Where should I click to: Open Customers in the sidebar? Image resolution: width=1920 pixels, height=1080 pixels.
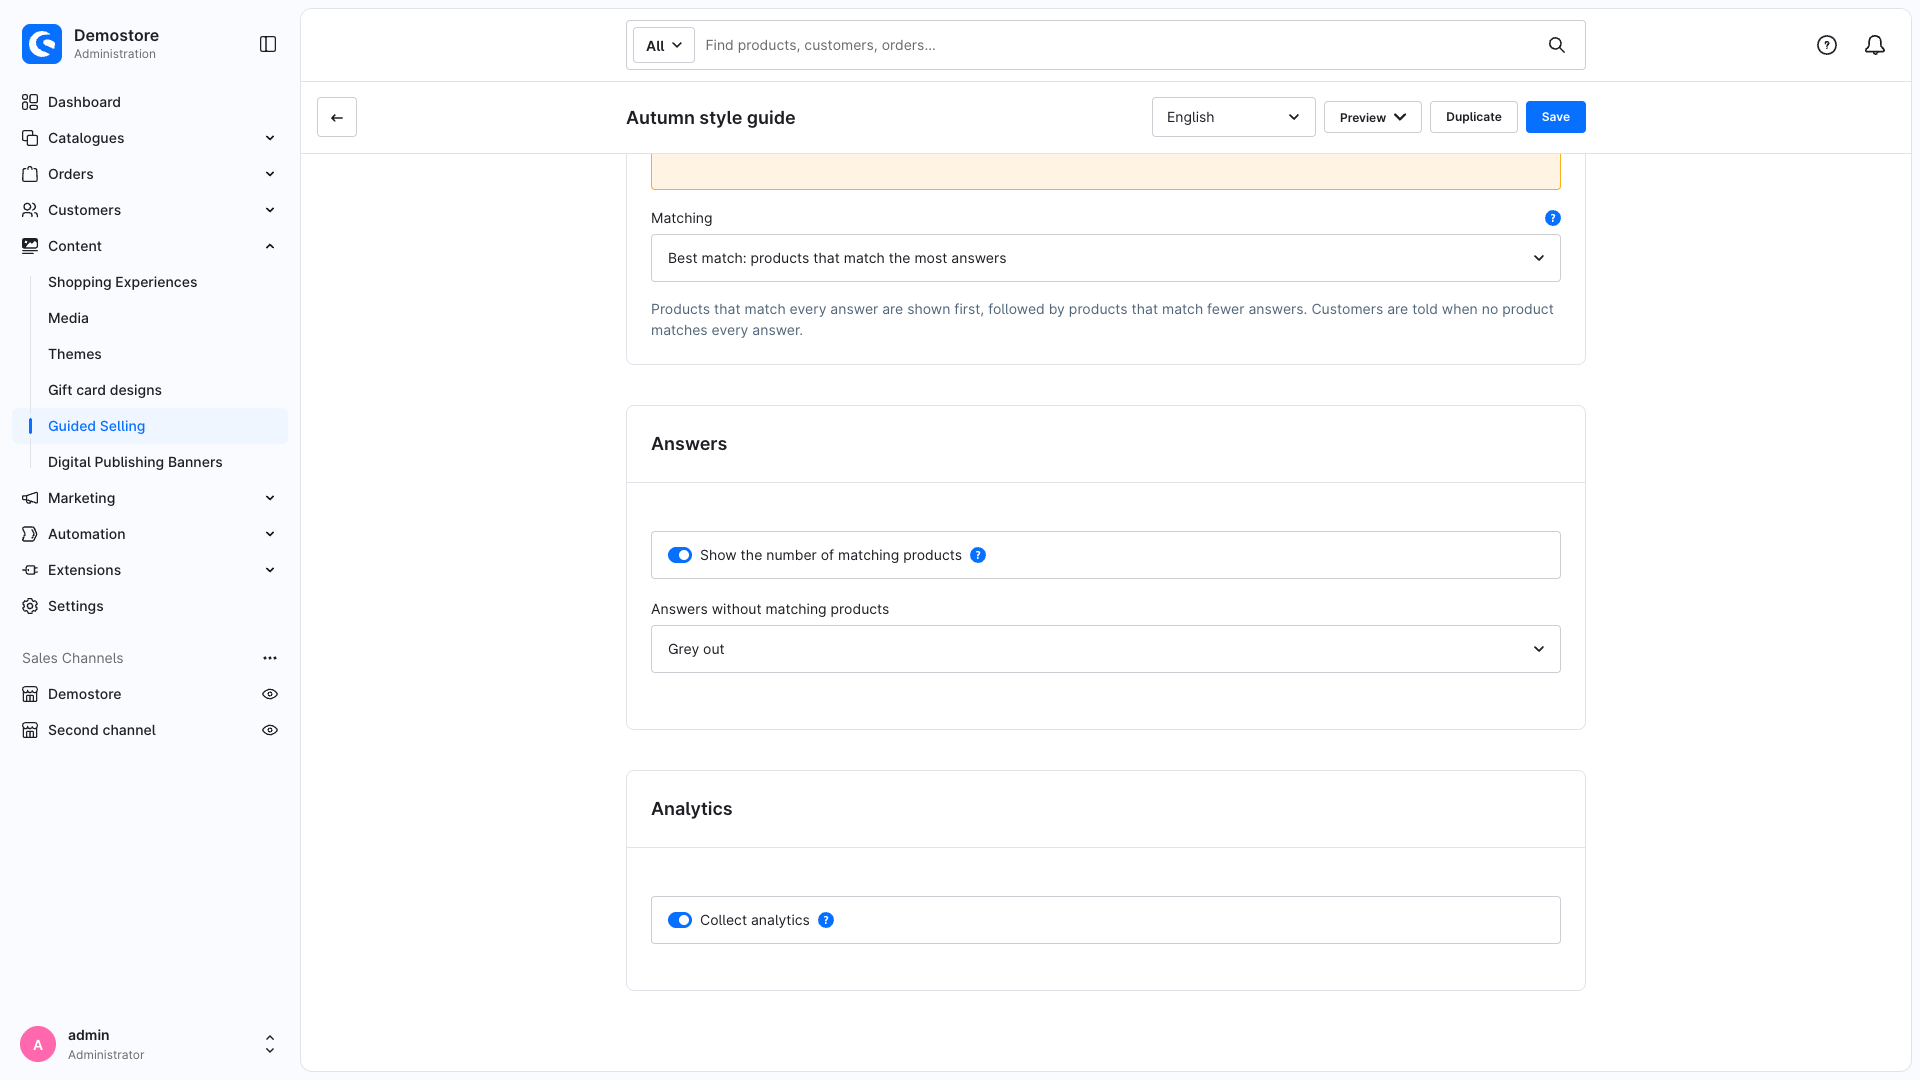point(150,210)
